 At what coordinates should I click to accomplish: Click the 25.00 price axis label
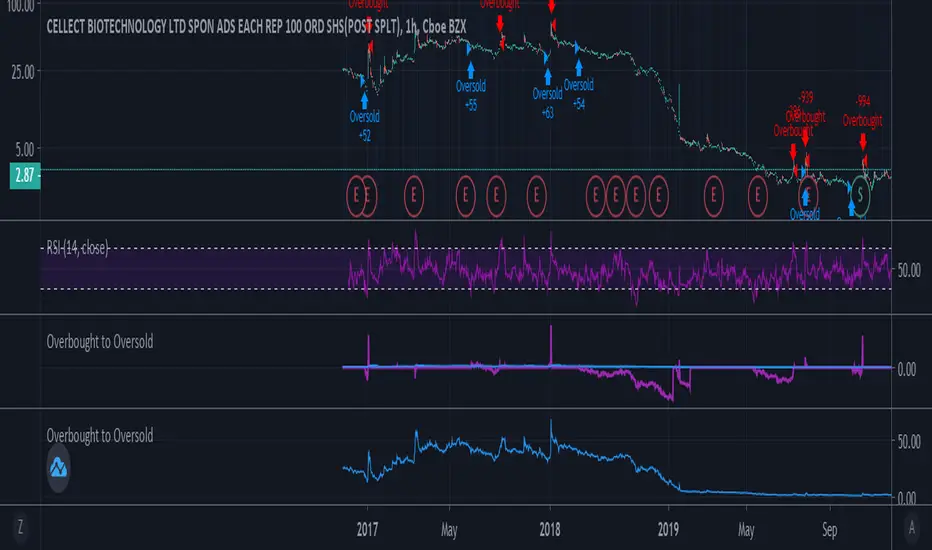[x=23, y=73]
